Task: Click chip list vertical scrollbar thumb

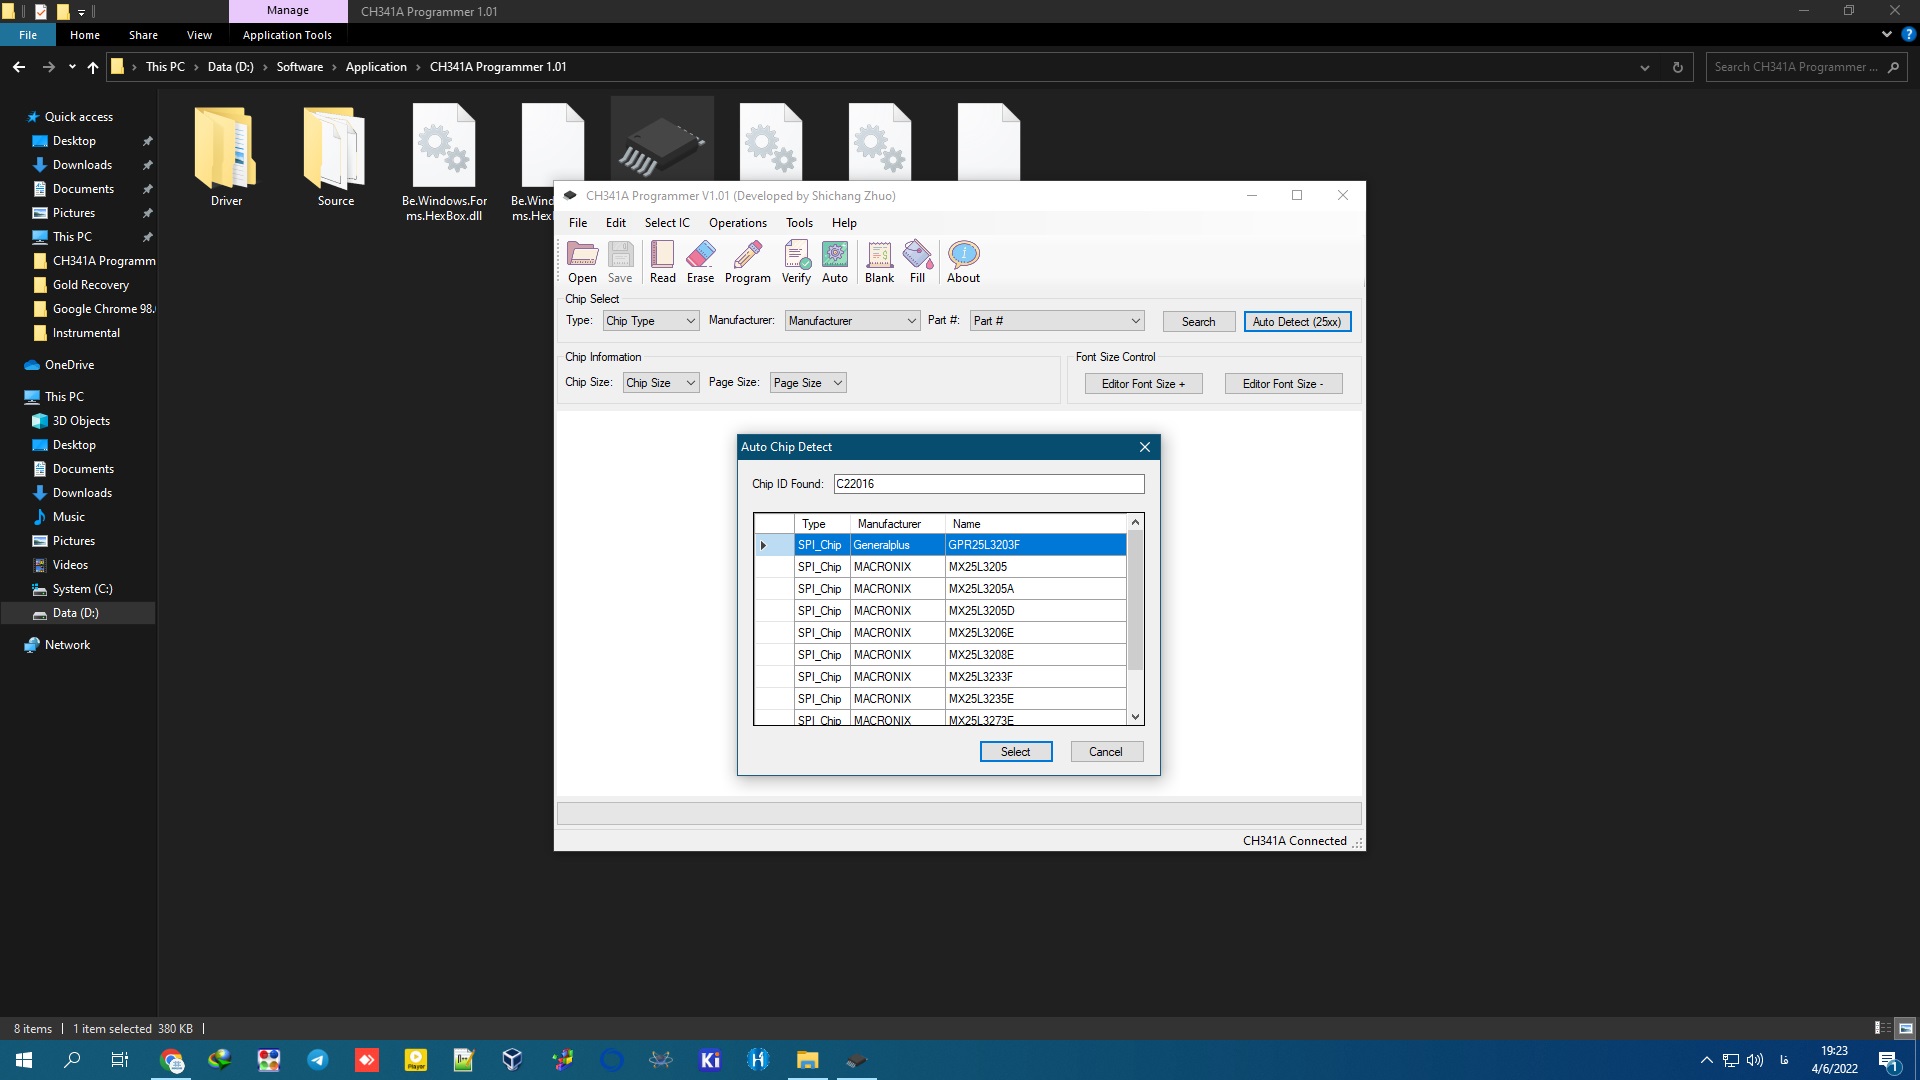Action: coord(1135,600)
